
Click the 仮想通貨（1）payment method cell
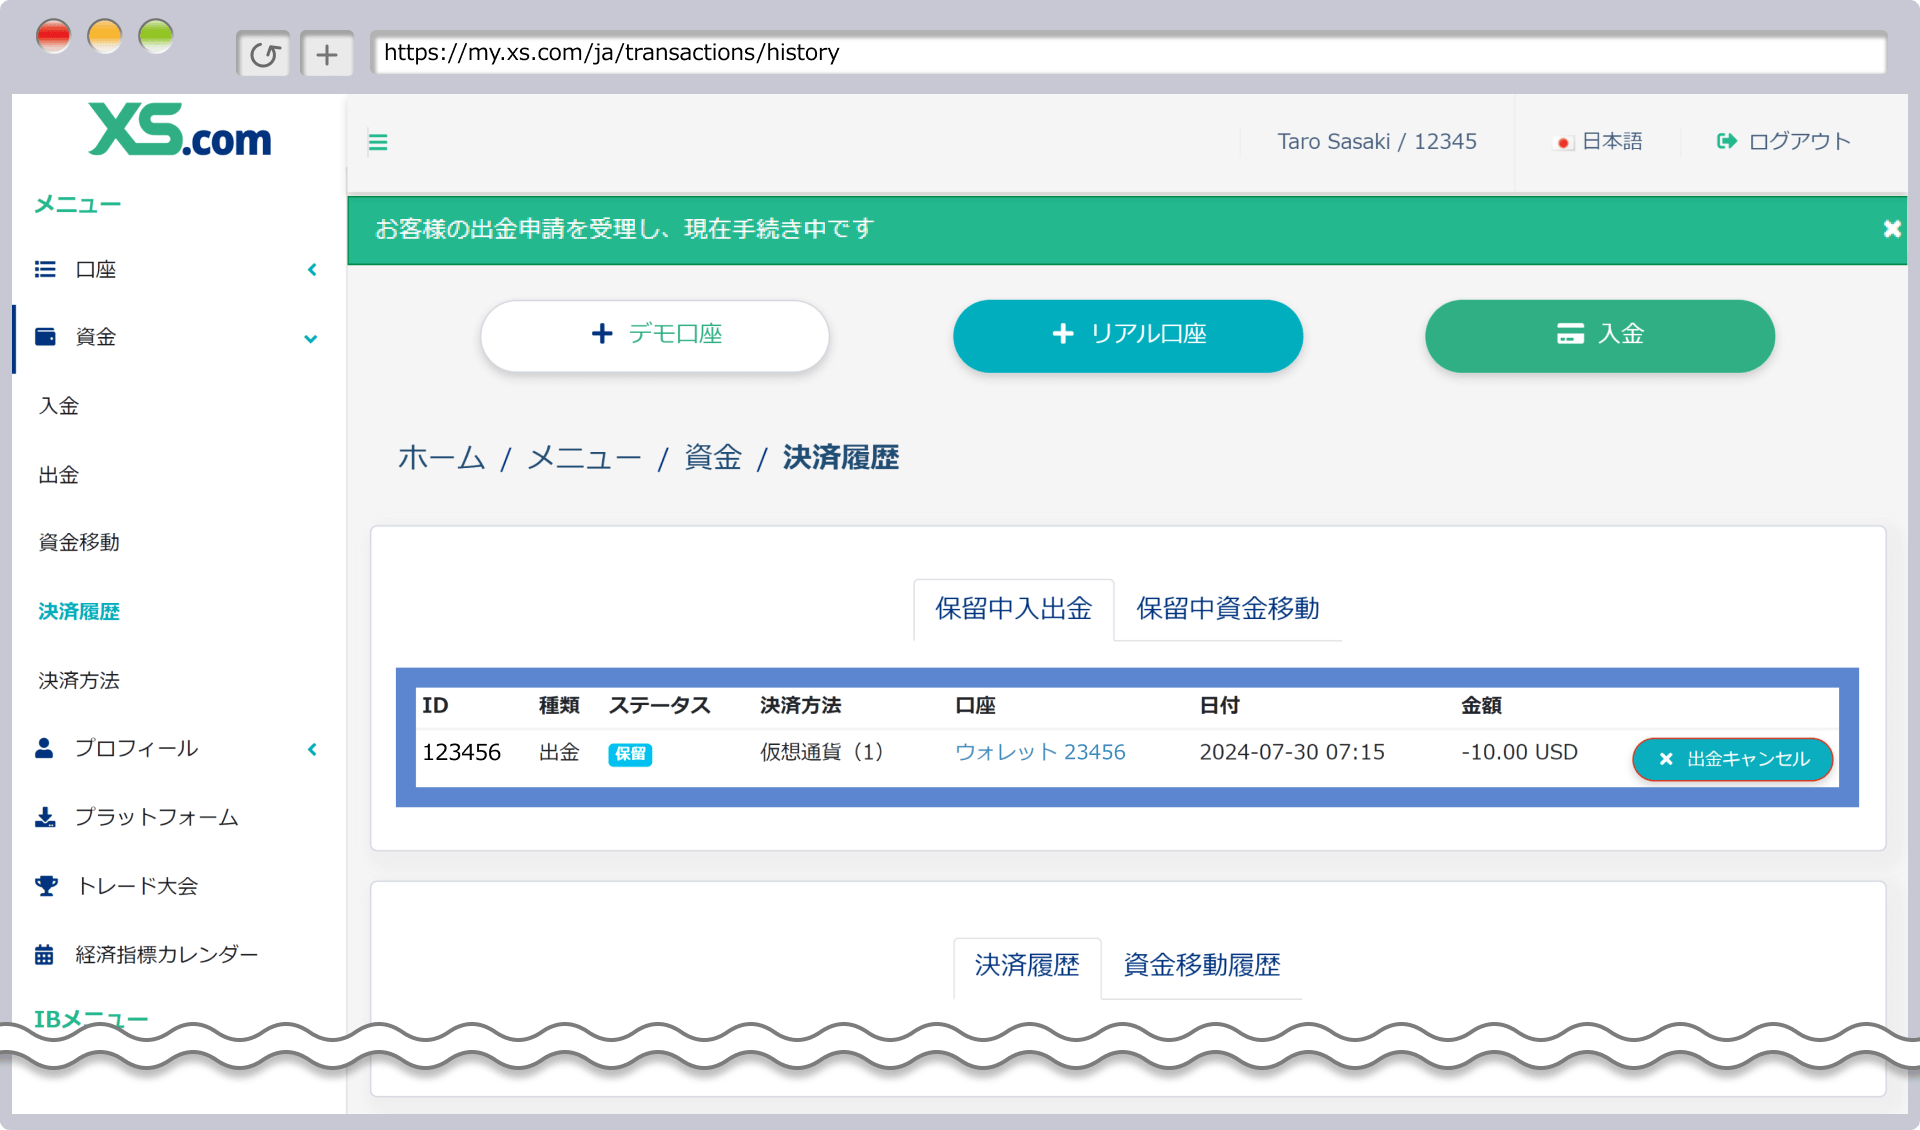coord(821,752)
